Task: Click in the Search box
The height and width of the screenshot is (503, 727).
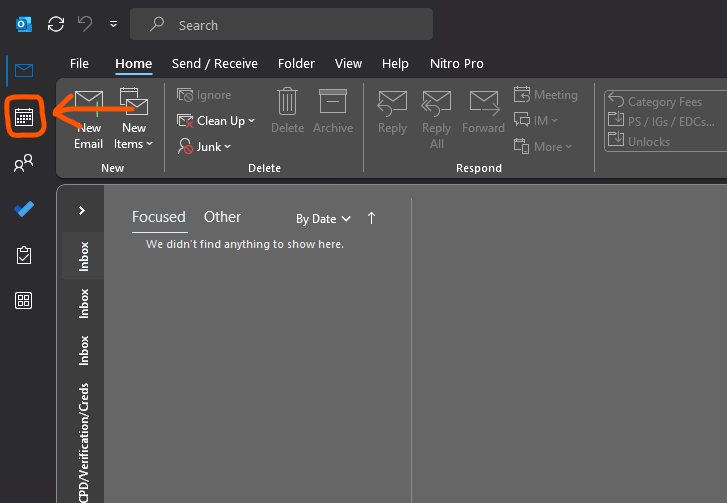Action: pos(290,25)
